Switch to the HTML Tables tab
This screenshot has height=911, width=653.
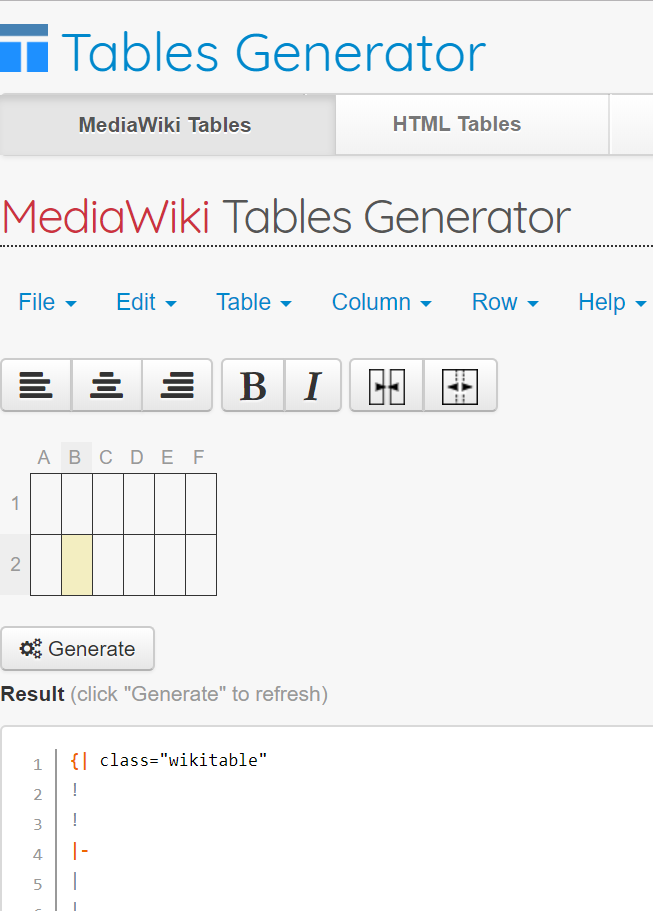(x=457, y=124)
